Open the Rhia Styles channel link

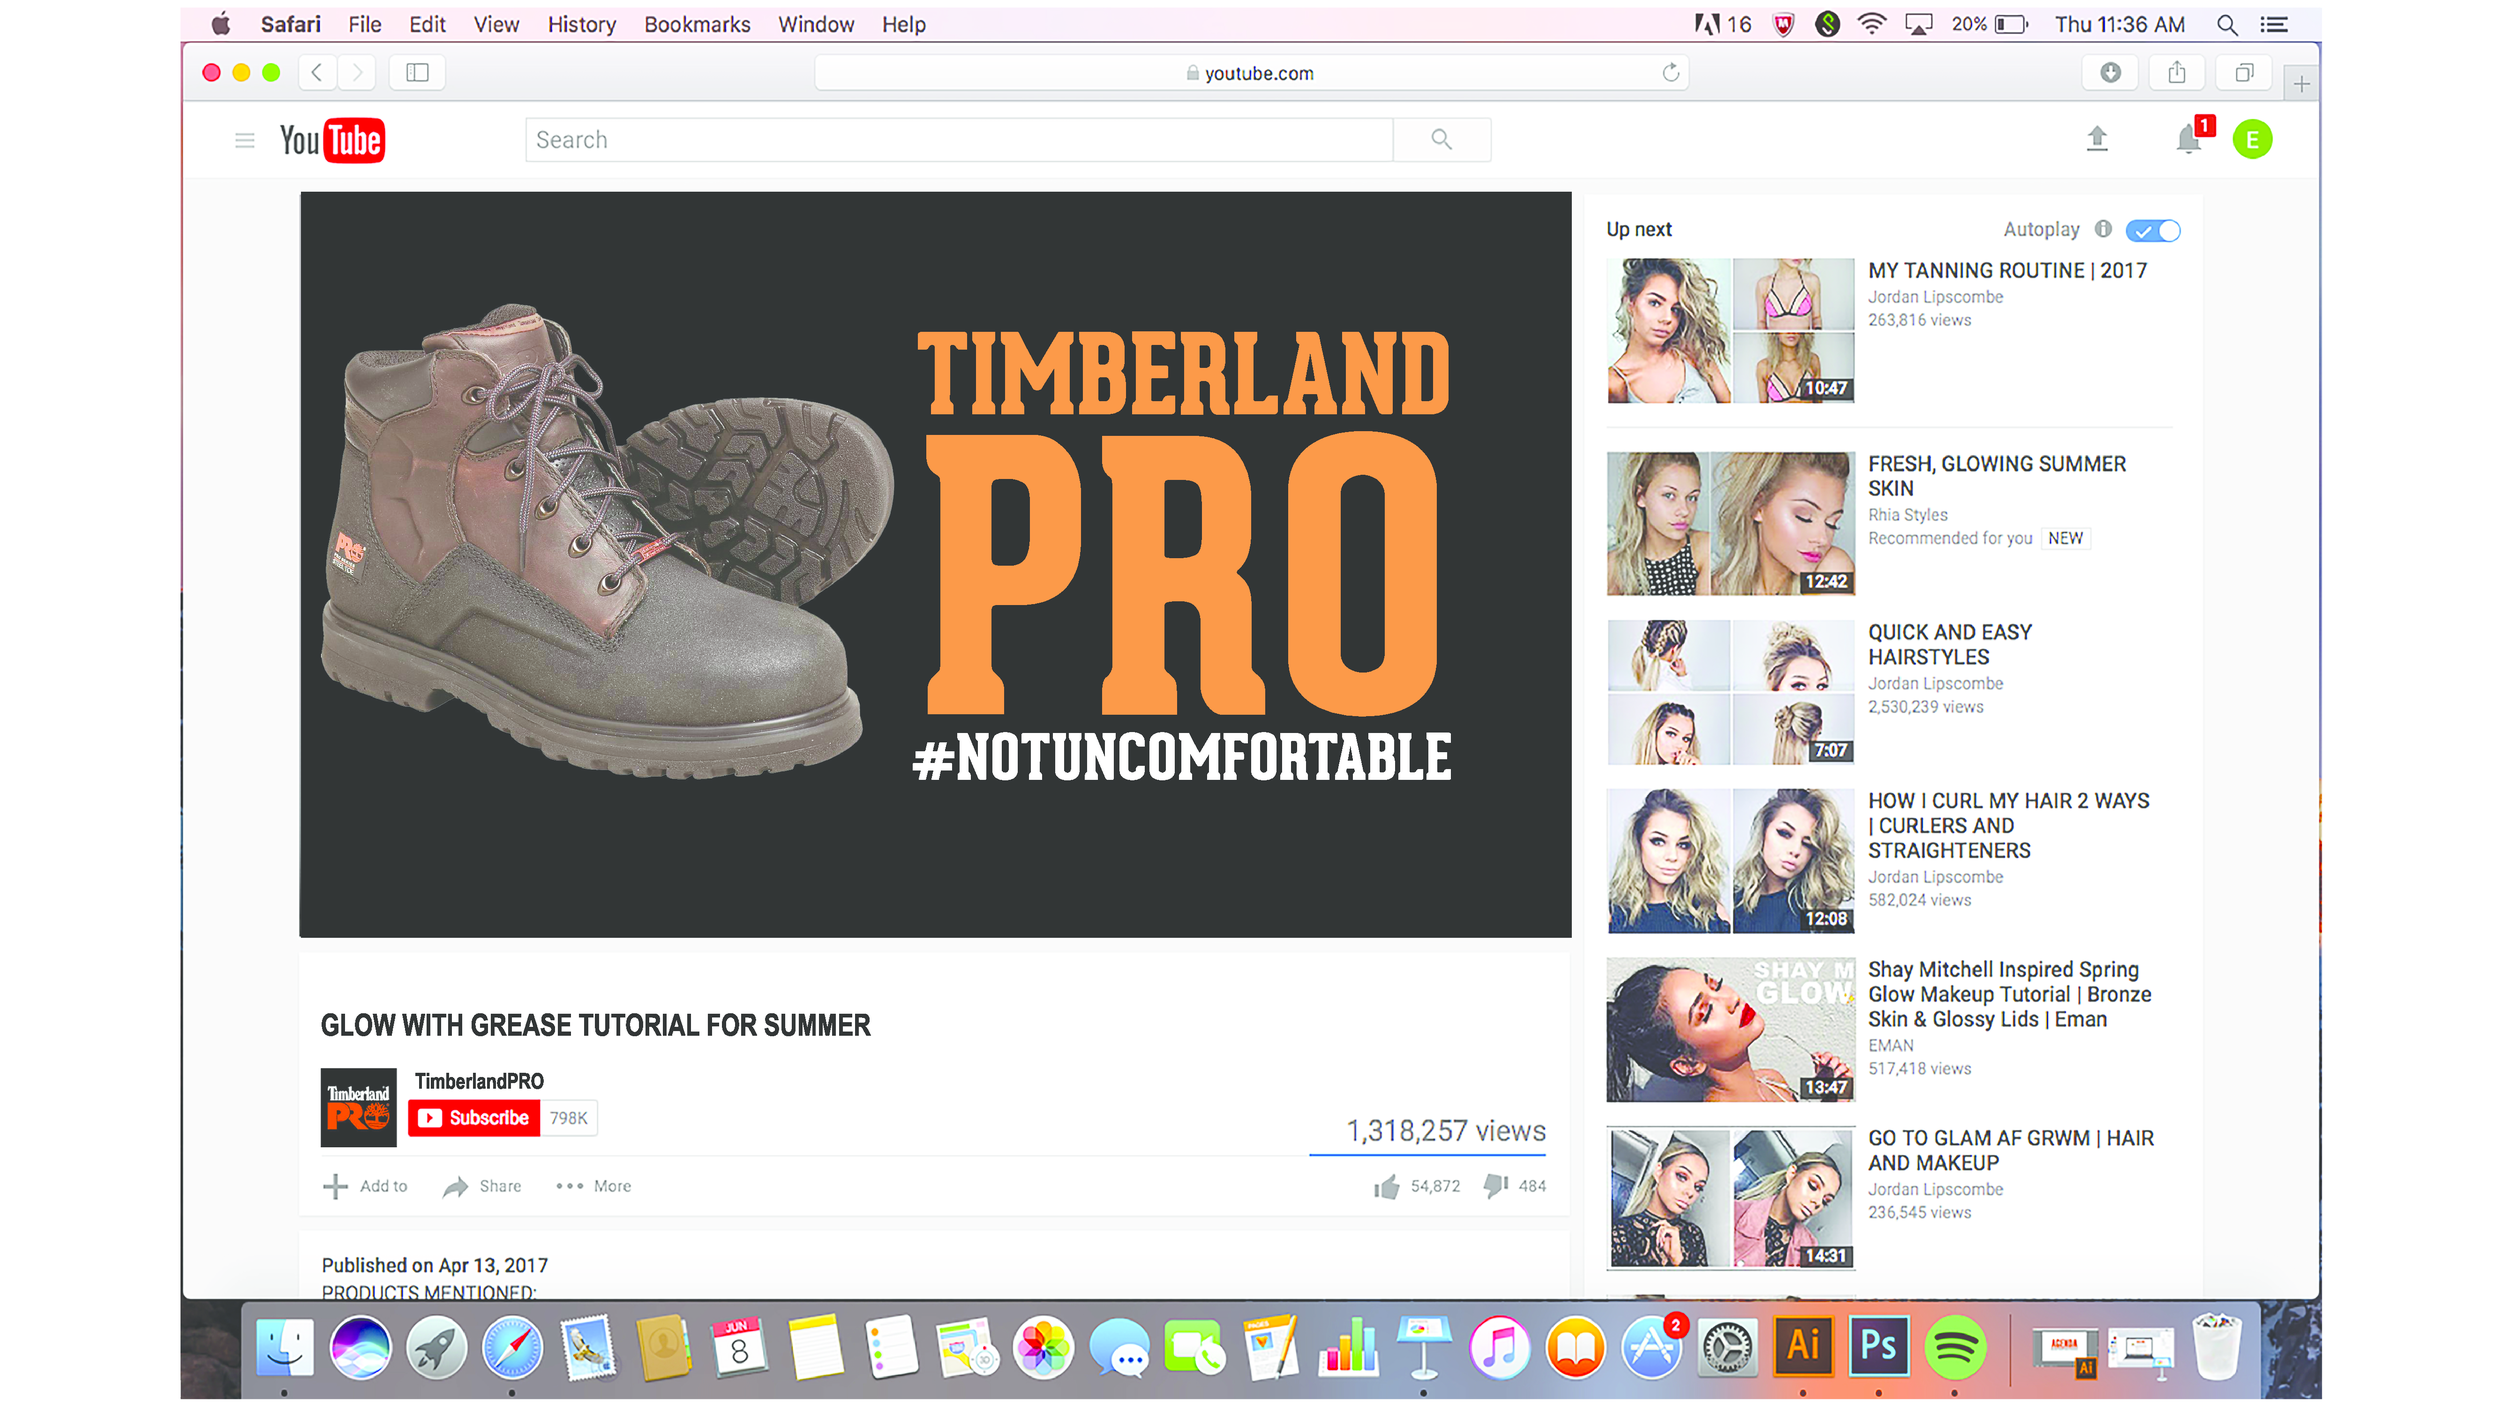coord(1908,514)
